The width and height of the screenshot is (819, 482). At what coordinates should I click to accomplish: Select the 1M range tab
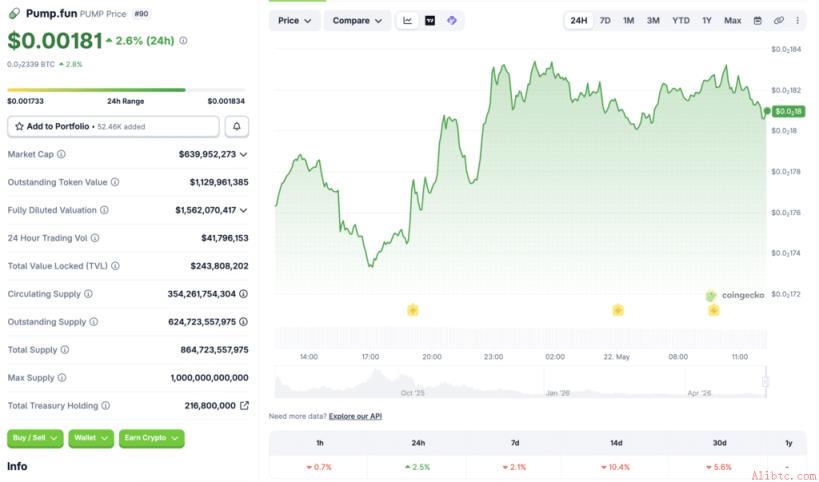[628, 21]
